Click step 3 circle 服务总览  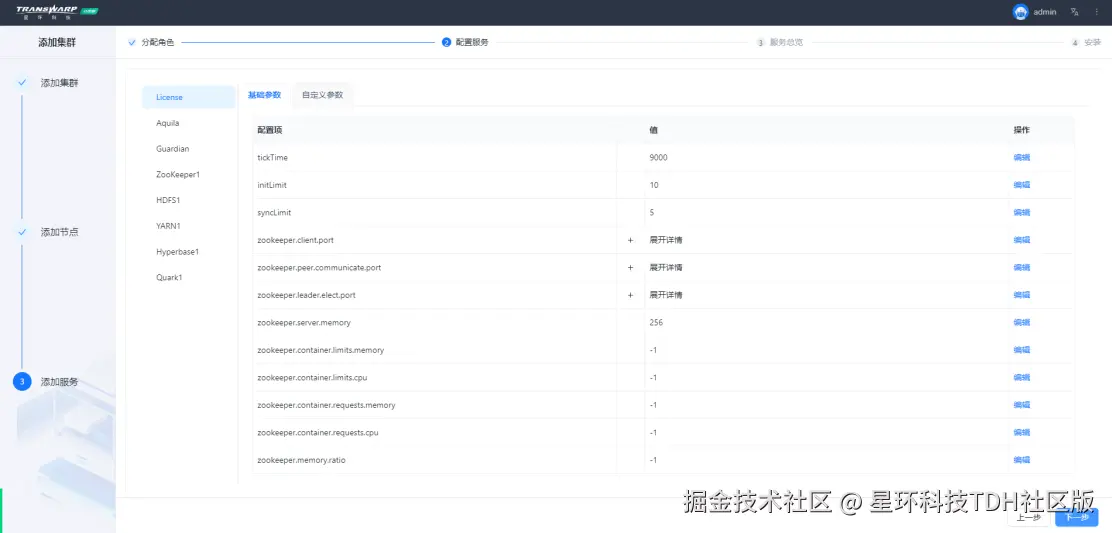tap(760, 43)
